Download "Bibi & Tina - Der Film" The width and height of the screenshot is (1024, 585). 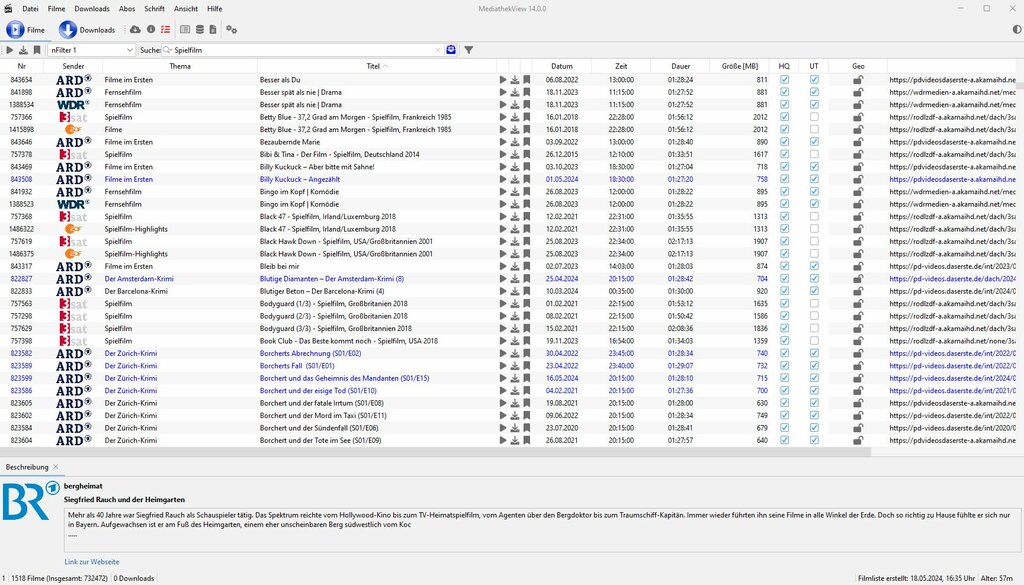coord(515,154)
